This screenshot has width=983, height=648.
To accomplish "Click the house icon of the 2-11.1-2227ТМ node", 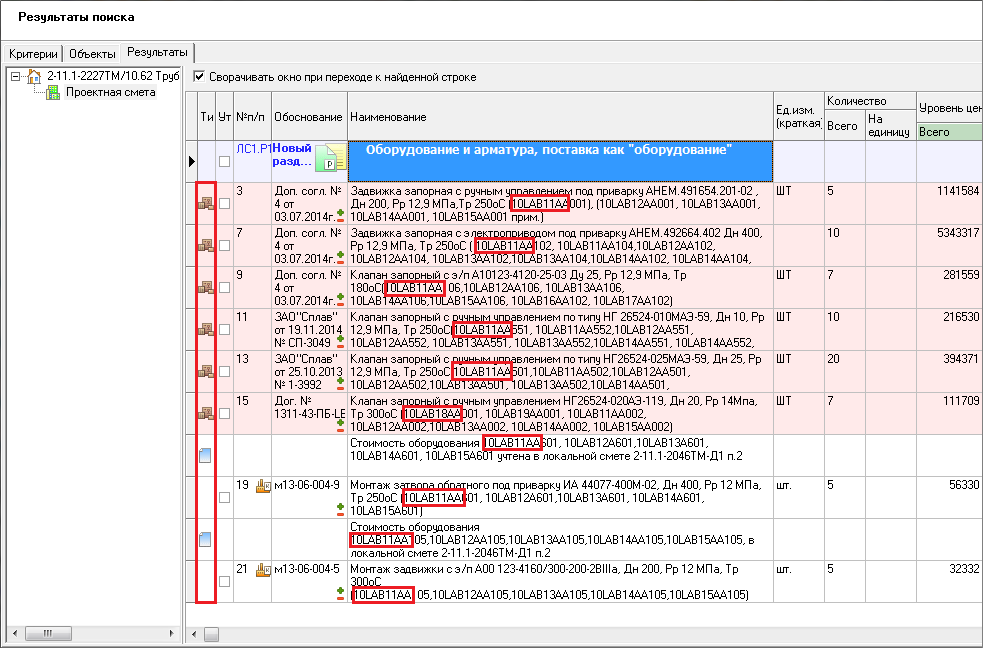I will pyautogui.click(x=34, y=76).
